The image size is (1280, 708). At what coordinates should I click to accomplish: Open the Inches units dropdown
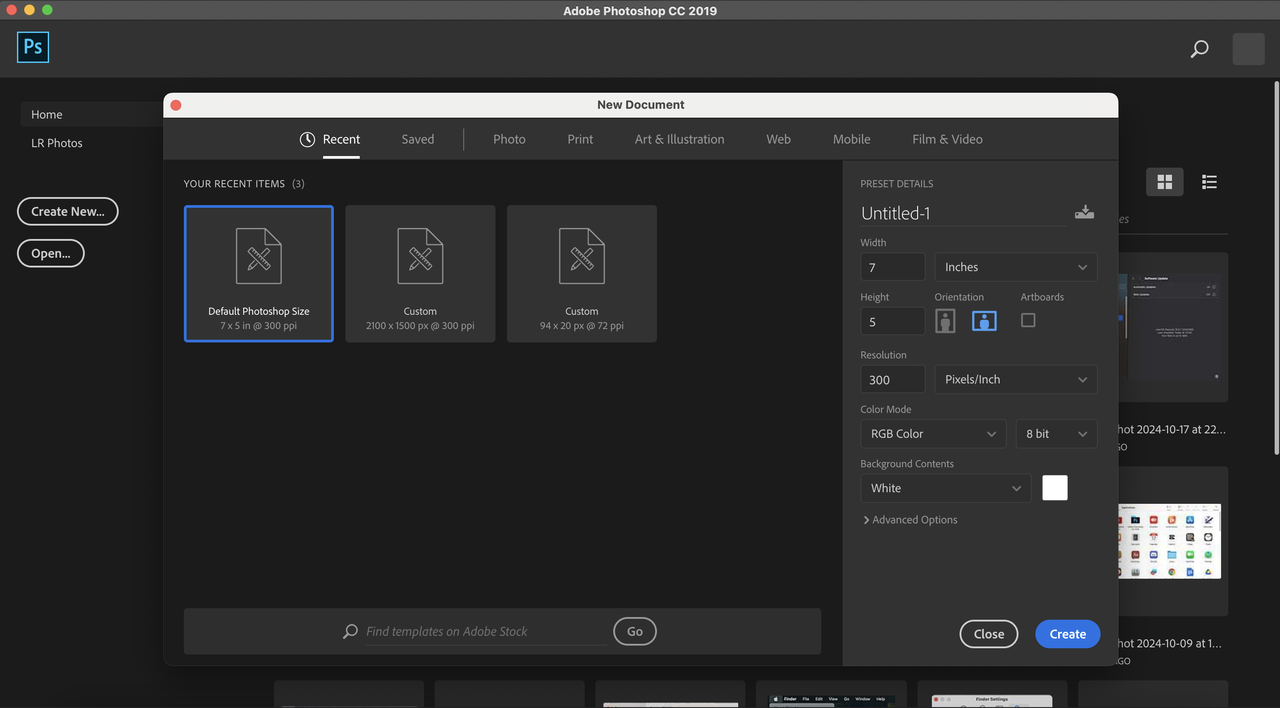click(x=1015, y=267)
